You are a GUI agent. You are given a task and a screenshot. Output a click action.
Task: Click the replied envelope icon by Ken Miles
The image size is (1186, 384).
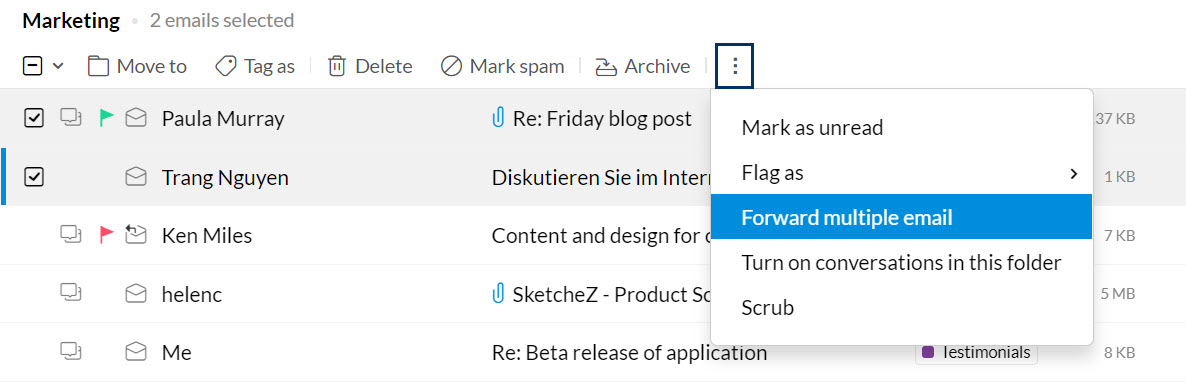(x=135, y=235)
